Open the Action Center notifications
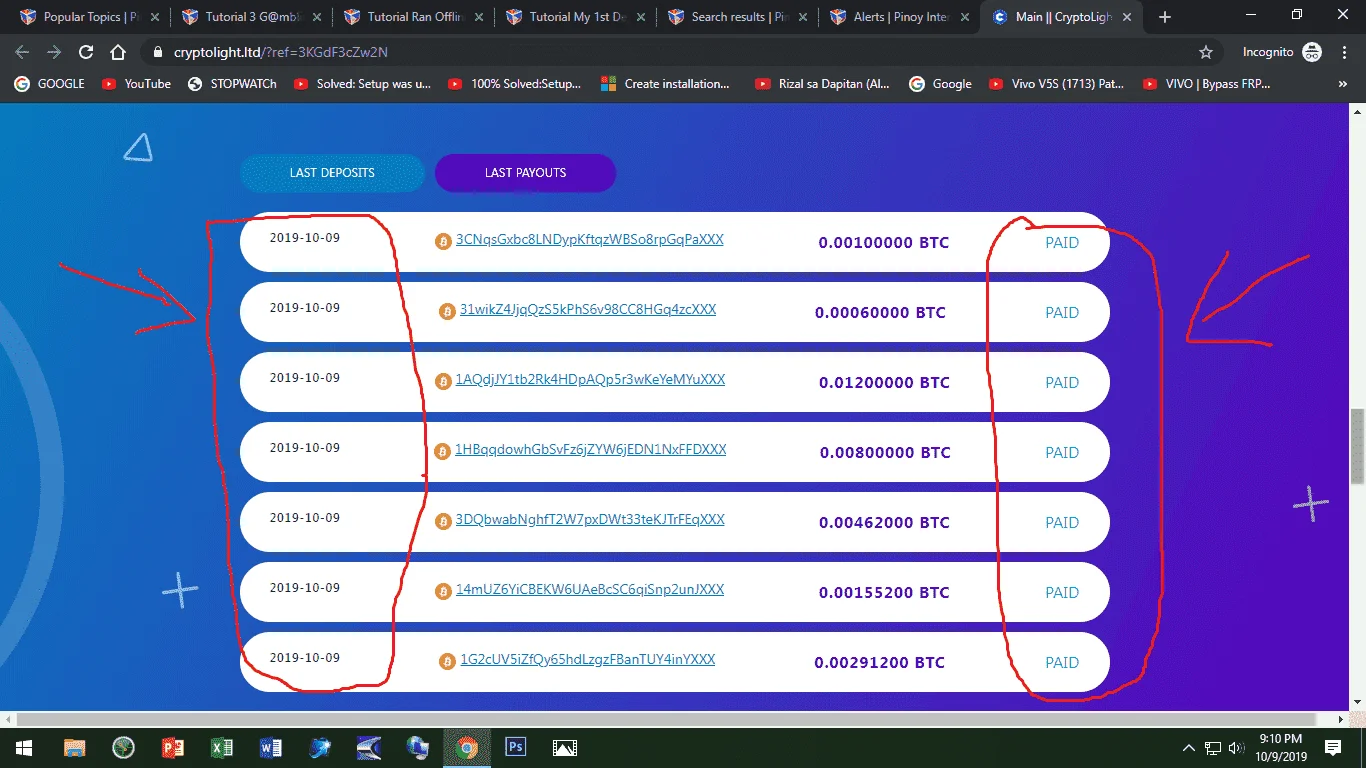 coord(1333,747)
